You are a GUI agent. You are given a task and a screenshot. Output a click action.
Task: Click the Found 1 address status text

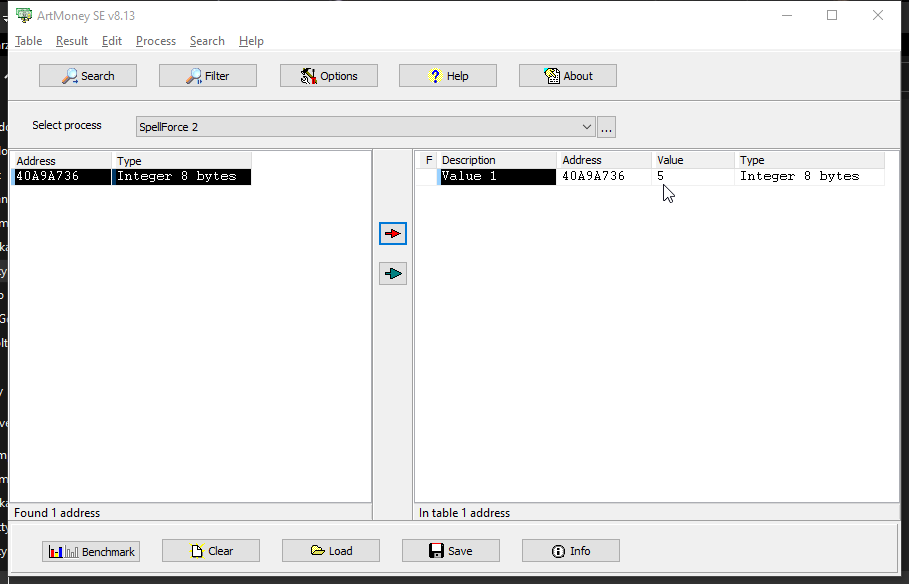click(57, 513)
